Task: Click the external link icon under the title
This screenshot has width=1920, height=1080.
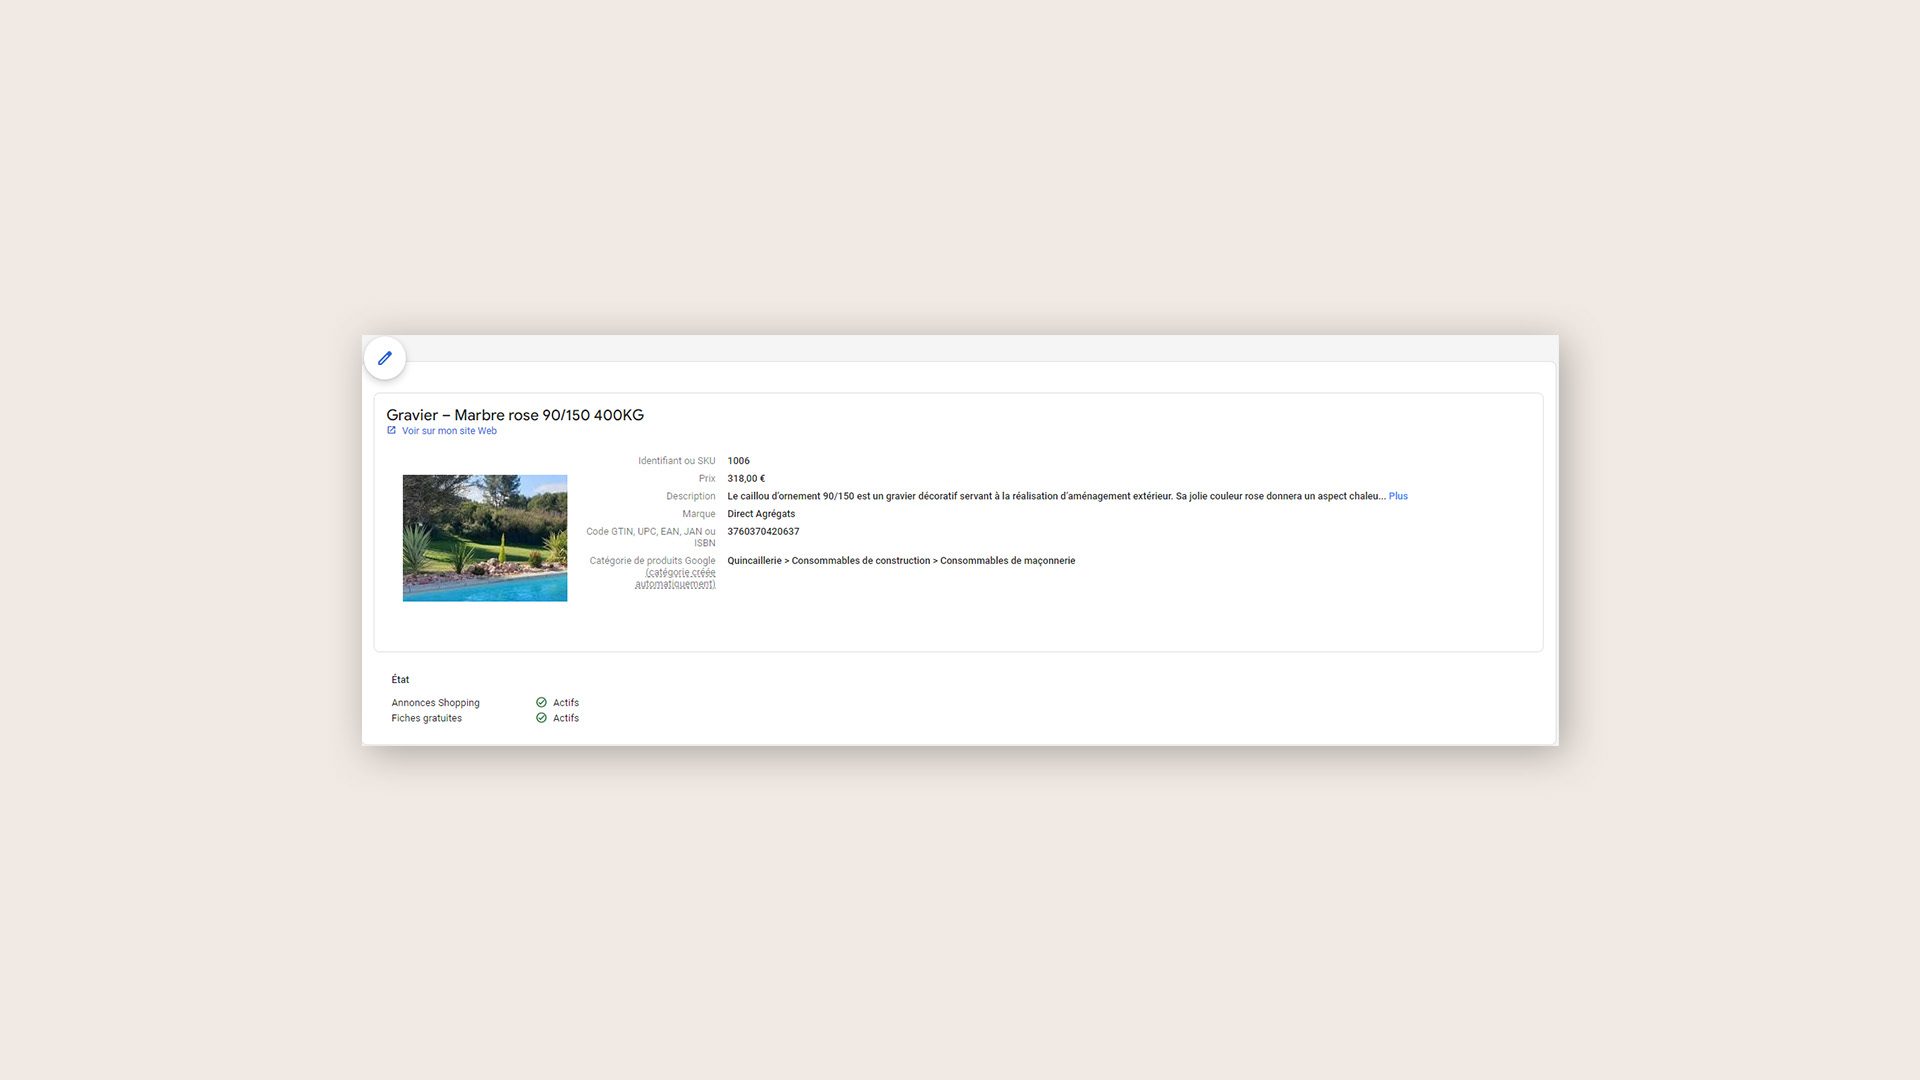Action: point(391,430)
